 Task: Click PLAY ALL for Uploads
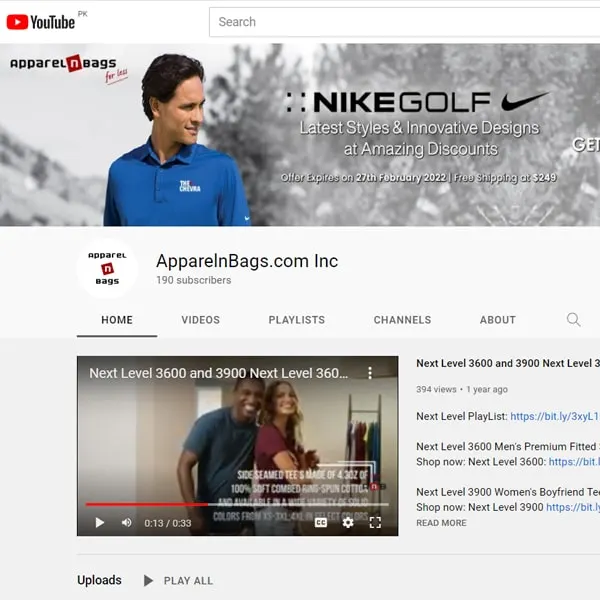(178, 581)
